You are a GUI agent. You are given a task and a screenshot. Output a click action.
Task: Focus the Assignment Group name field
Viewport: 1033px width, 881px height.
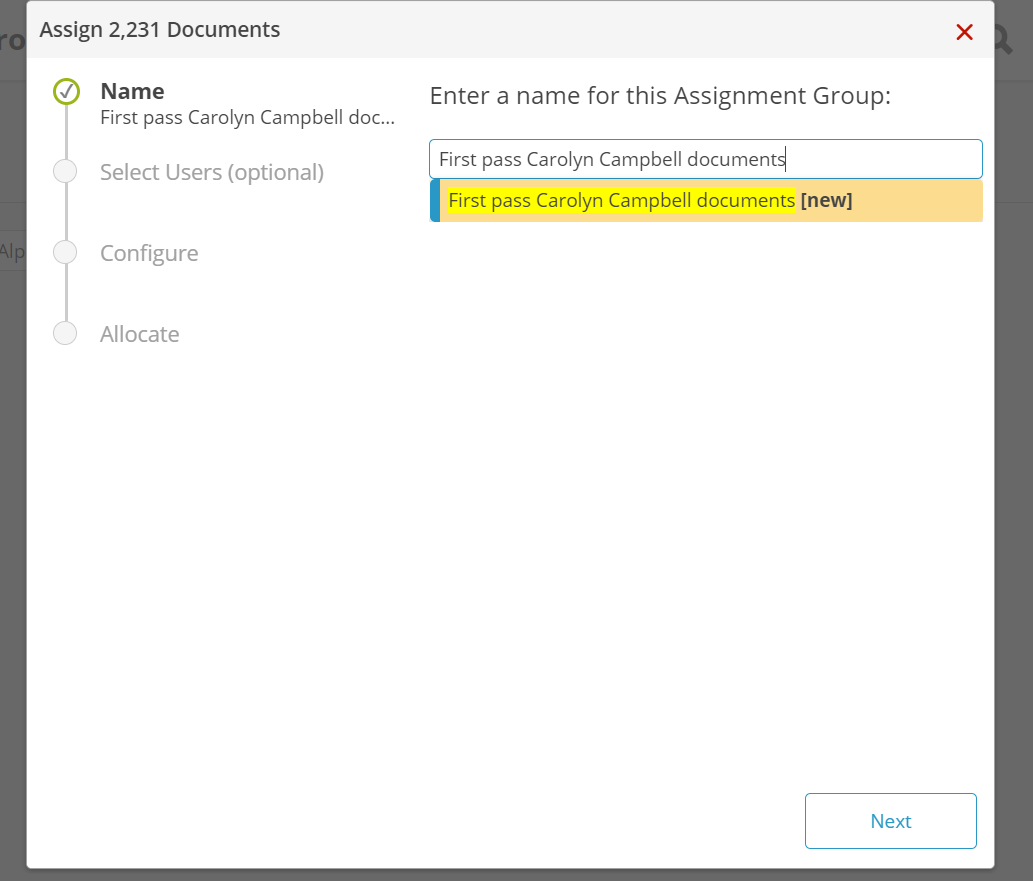pos(706,159)
